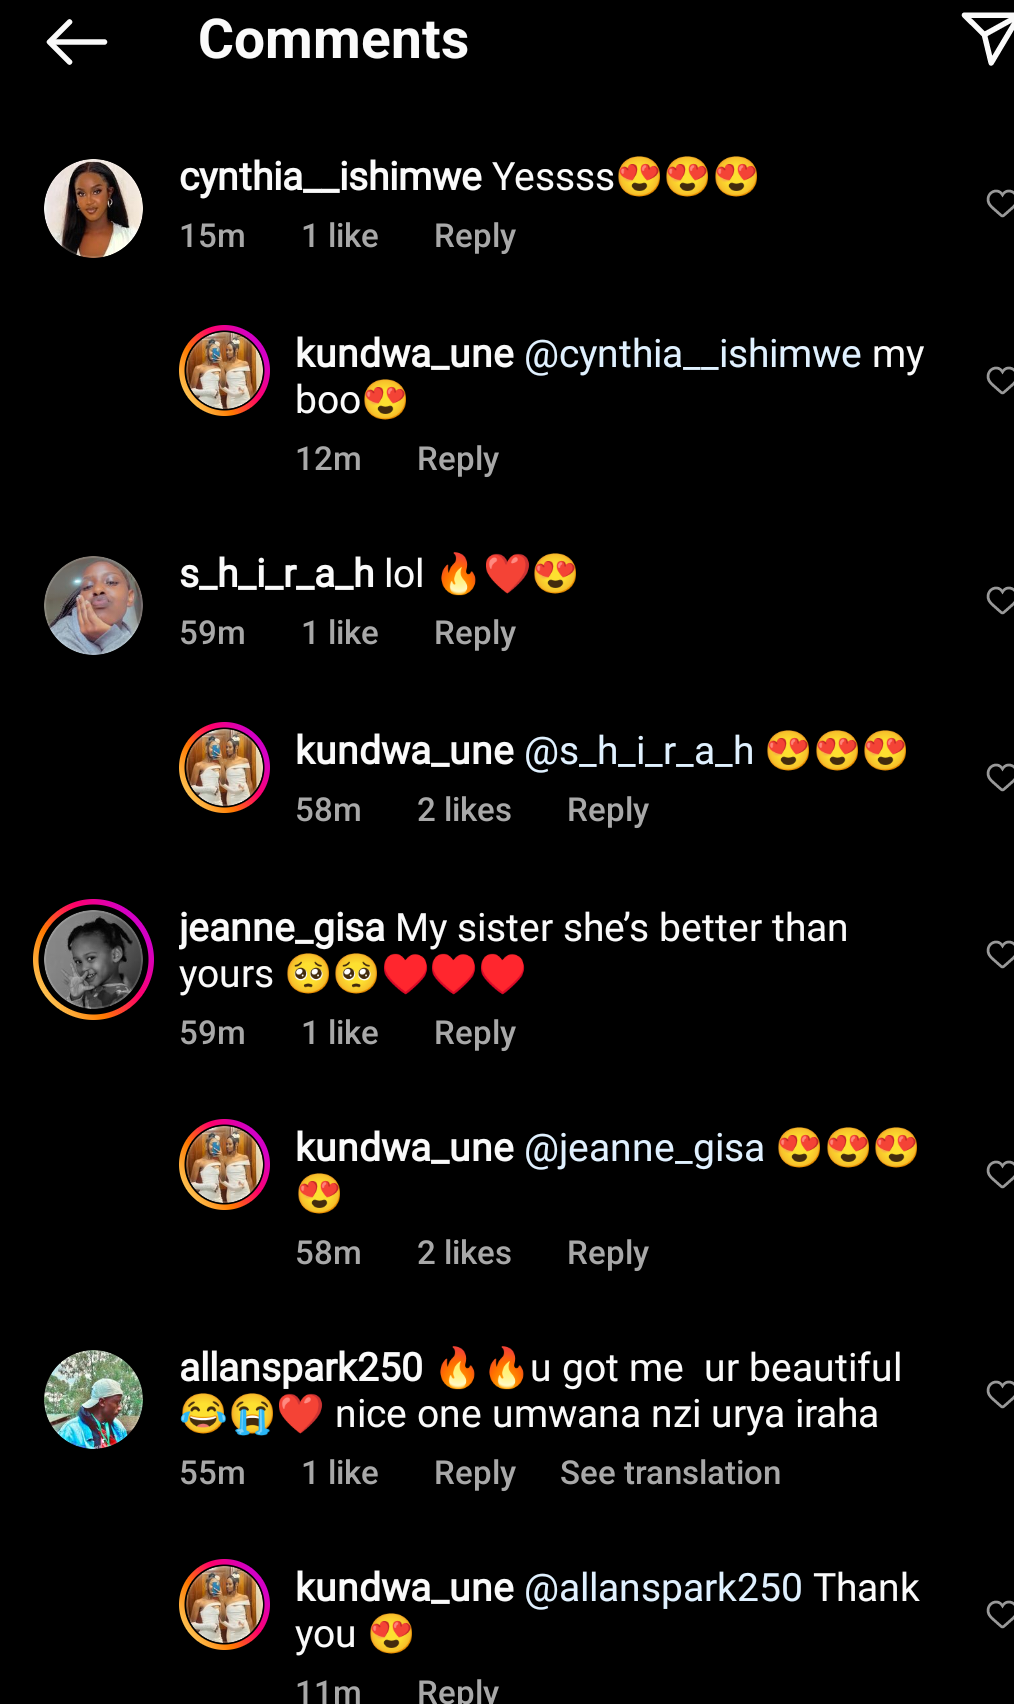Like kundwa_une's 'my boo' reply heart
The height and width of the screenshot is (1704, 1014).
coord(1000,380)
